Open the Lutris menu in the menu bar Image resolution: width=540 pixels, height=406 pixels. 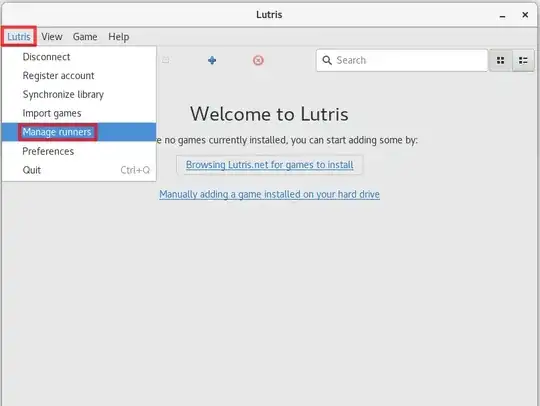pyautogui.click(x=19, y=37)
